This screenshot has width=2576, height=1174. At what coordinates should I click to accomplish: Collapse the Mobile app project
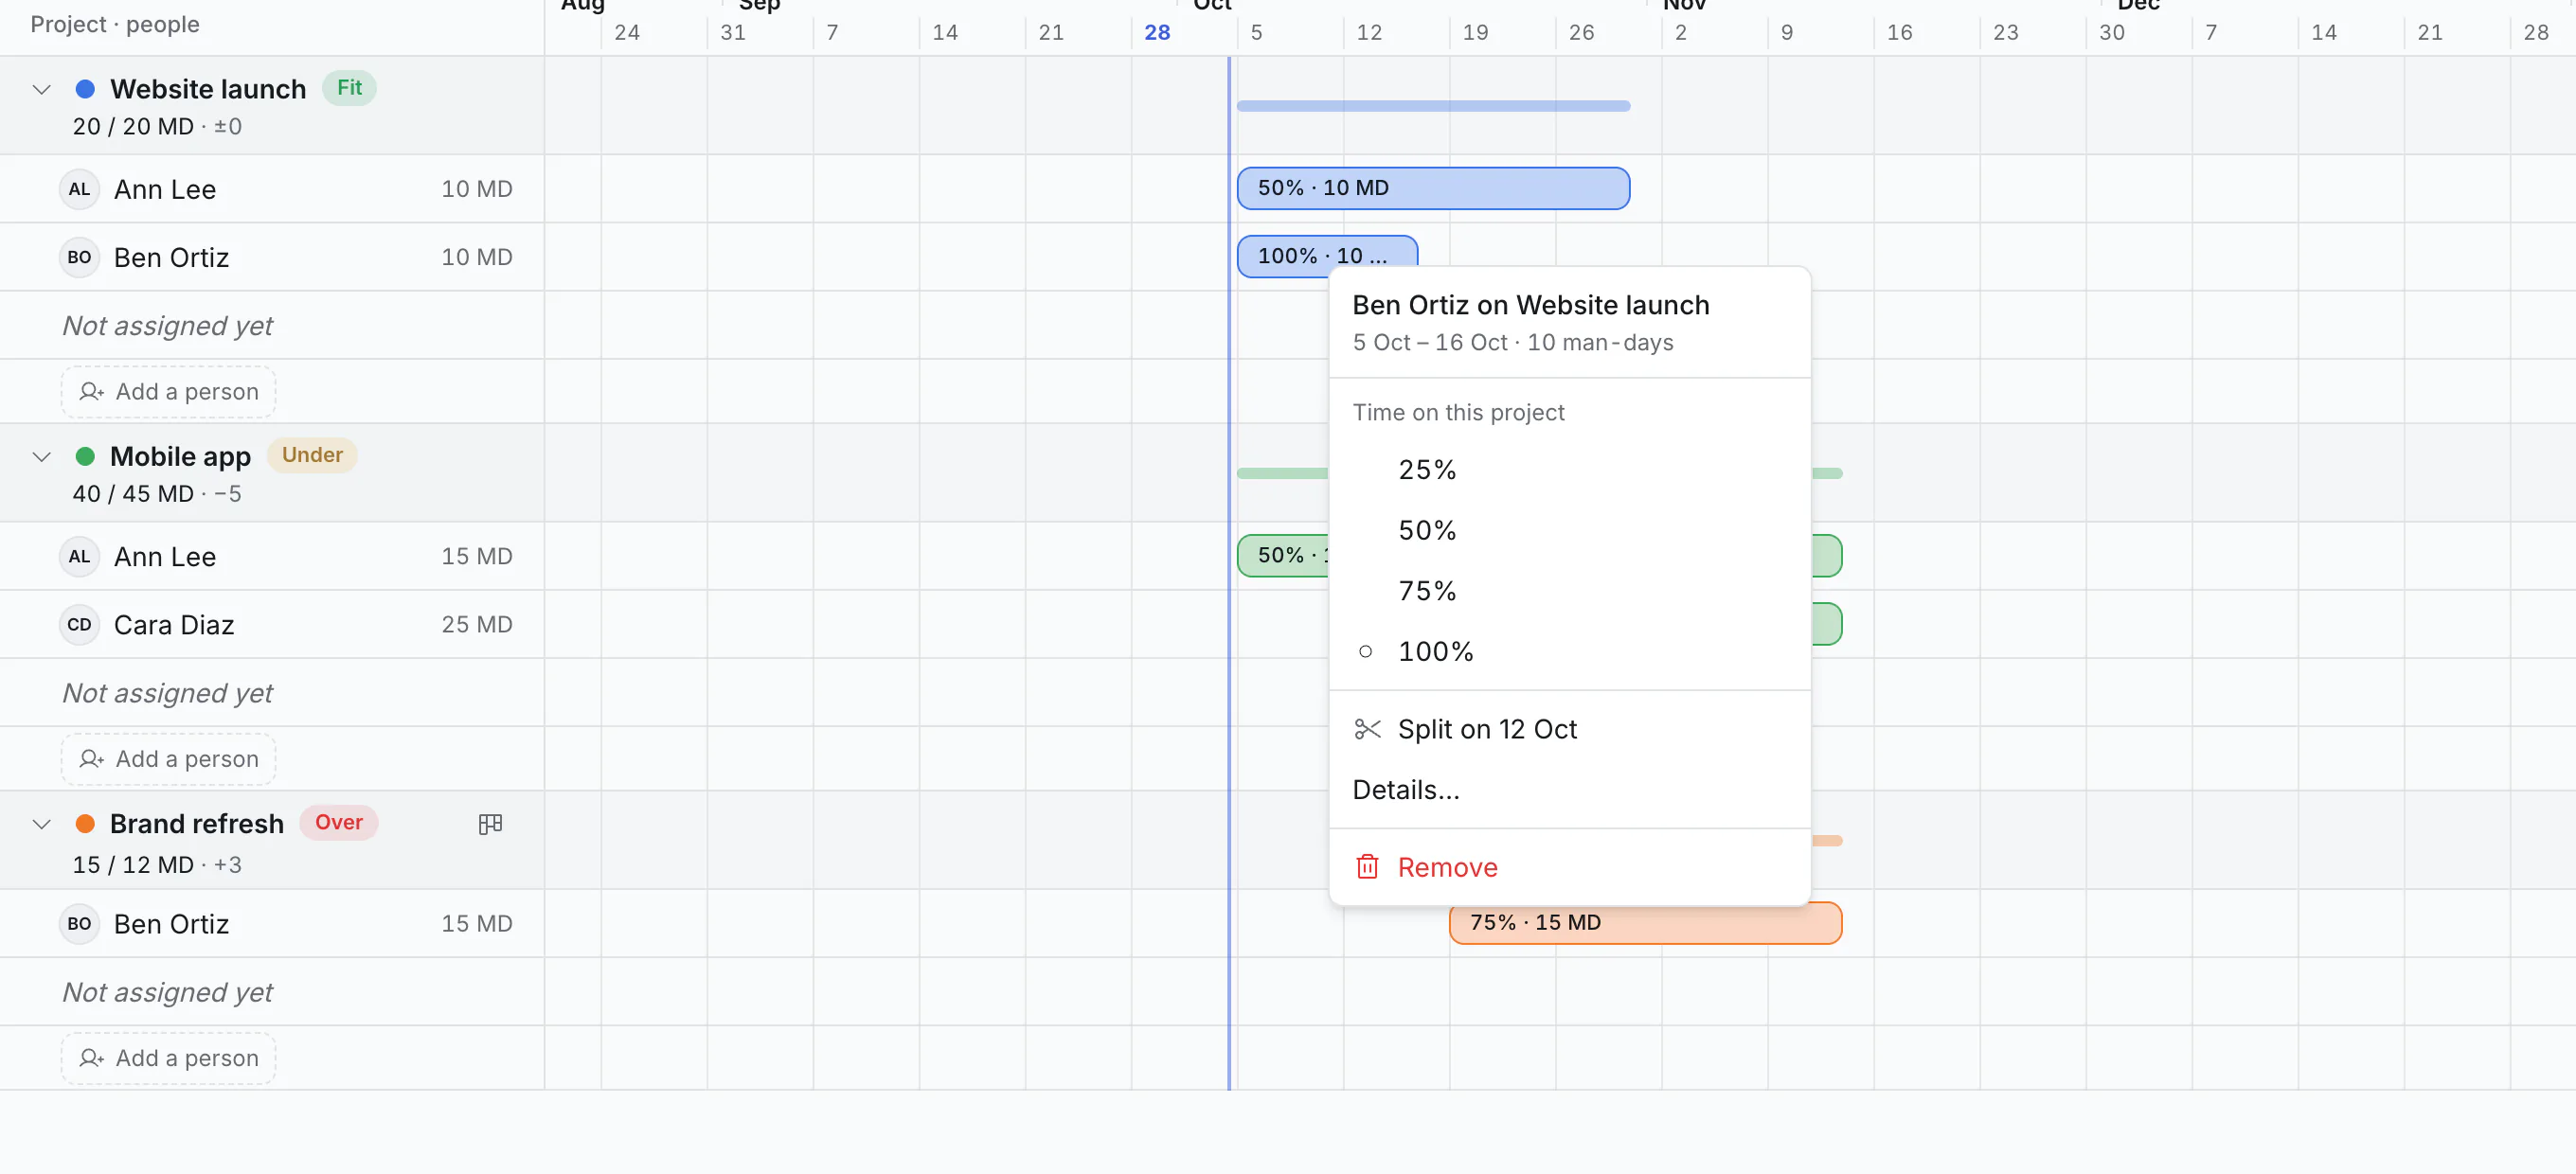(41, 457)
